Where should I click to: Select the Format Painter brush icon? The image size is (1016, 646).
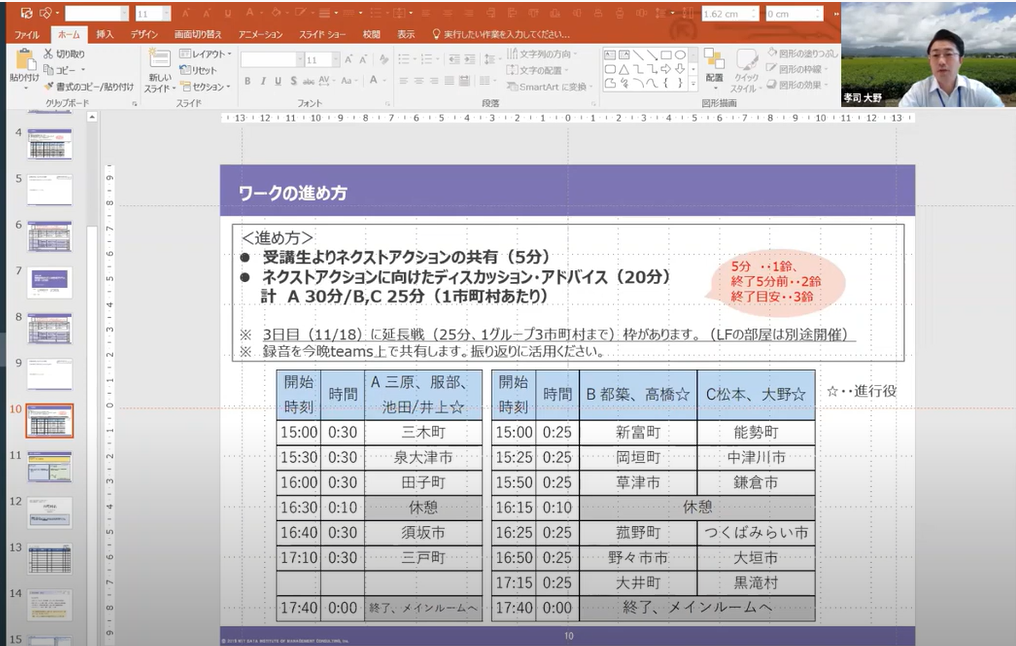[49, 87]
